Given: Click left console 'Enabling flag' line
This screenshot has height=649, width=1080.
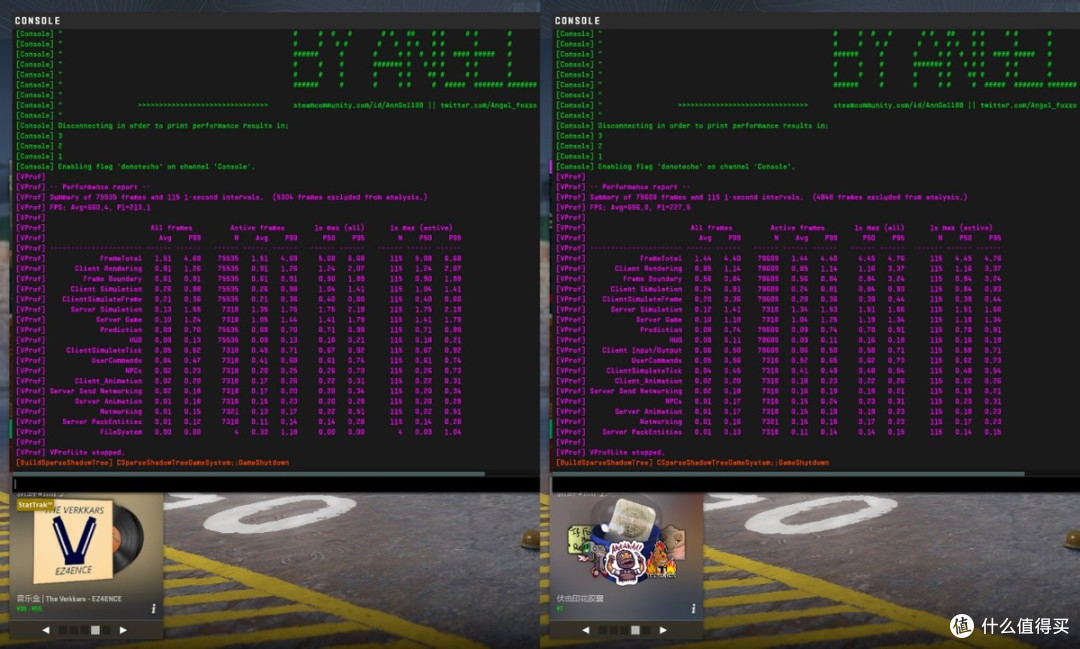Looking at the screenshot, I should point(136,167).
